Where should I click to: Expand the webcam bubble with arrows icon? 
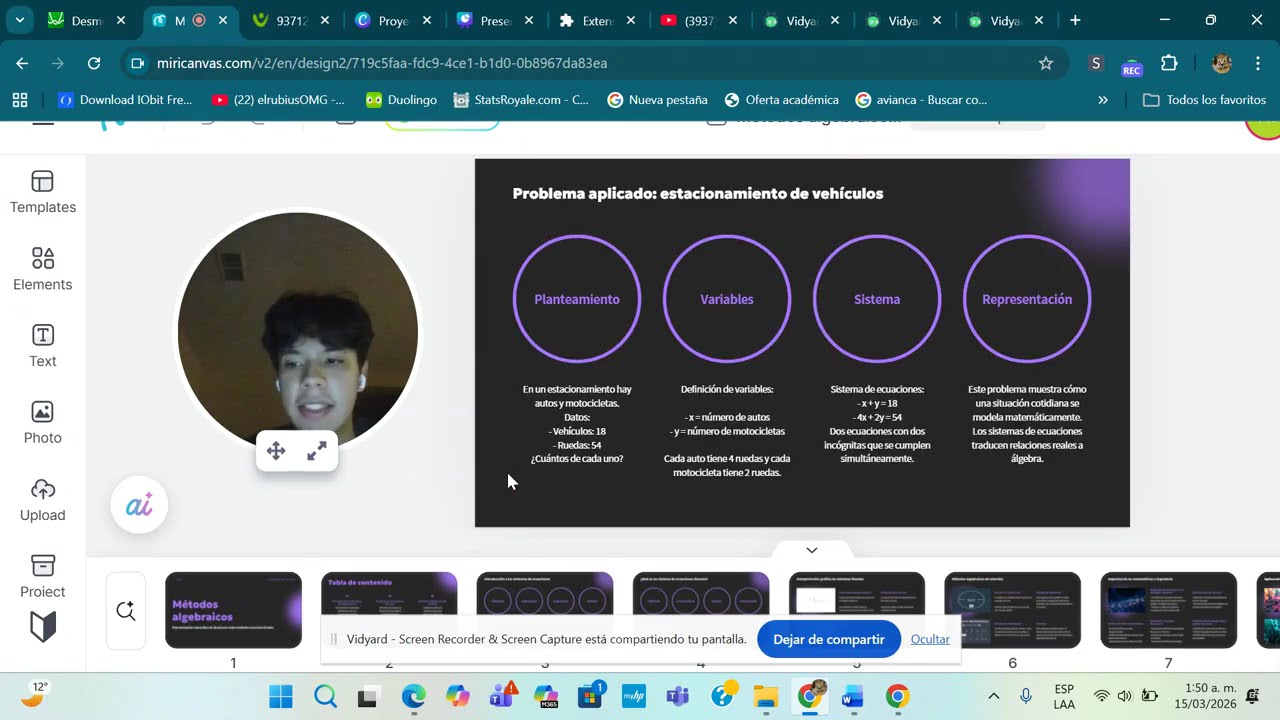pyautogui.click(x=317, y=451)
